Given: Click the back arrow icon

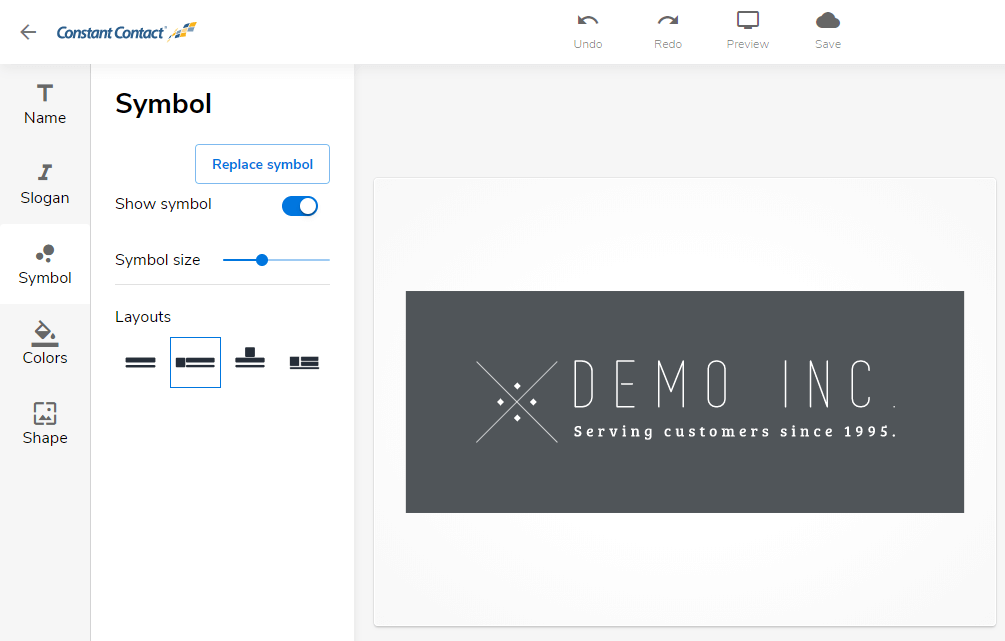Looking at the screenshot, I should [x=28, y=32].
